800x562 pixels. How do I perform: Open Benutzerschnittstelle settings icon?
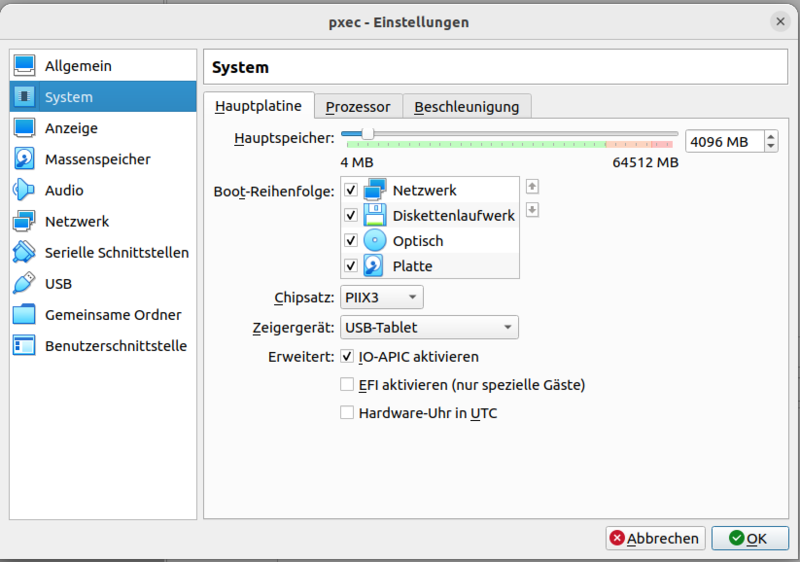coord(25,346)
